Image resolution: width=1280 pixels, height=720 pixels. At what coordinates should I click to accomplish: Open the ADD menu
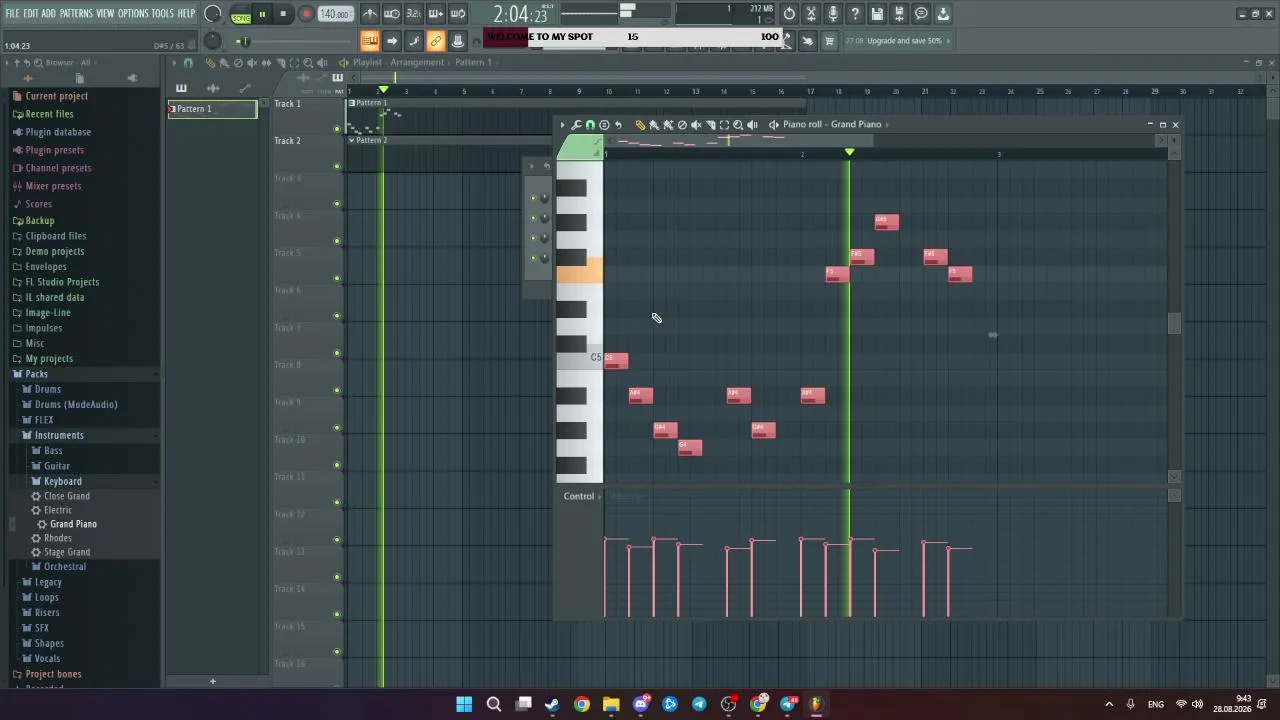[x=49, y=14]
